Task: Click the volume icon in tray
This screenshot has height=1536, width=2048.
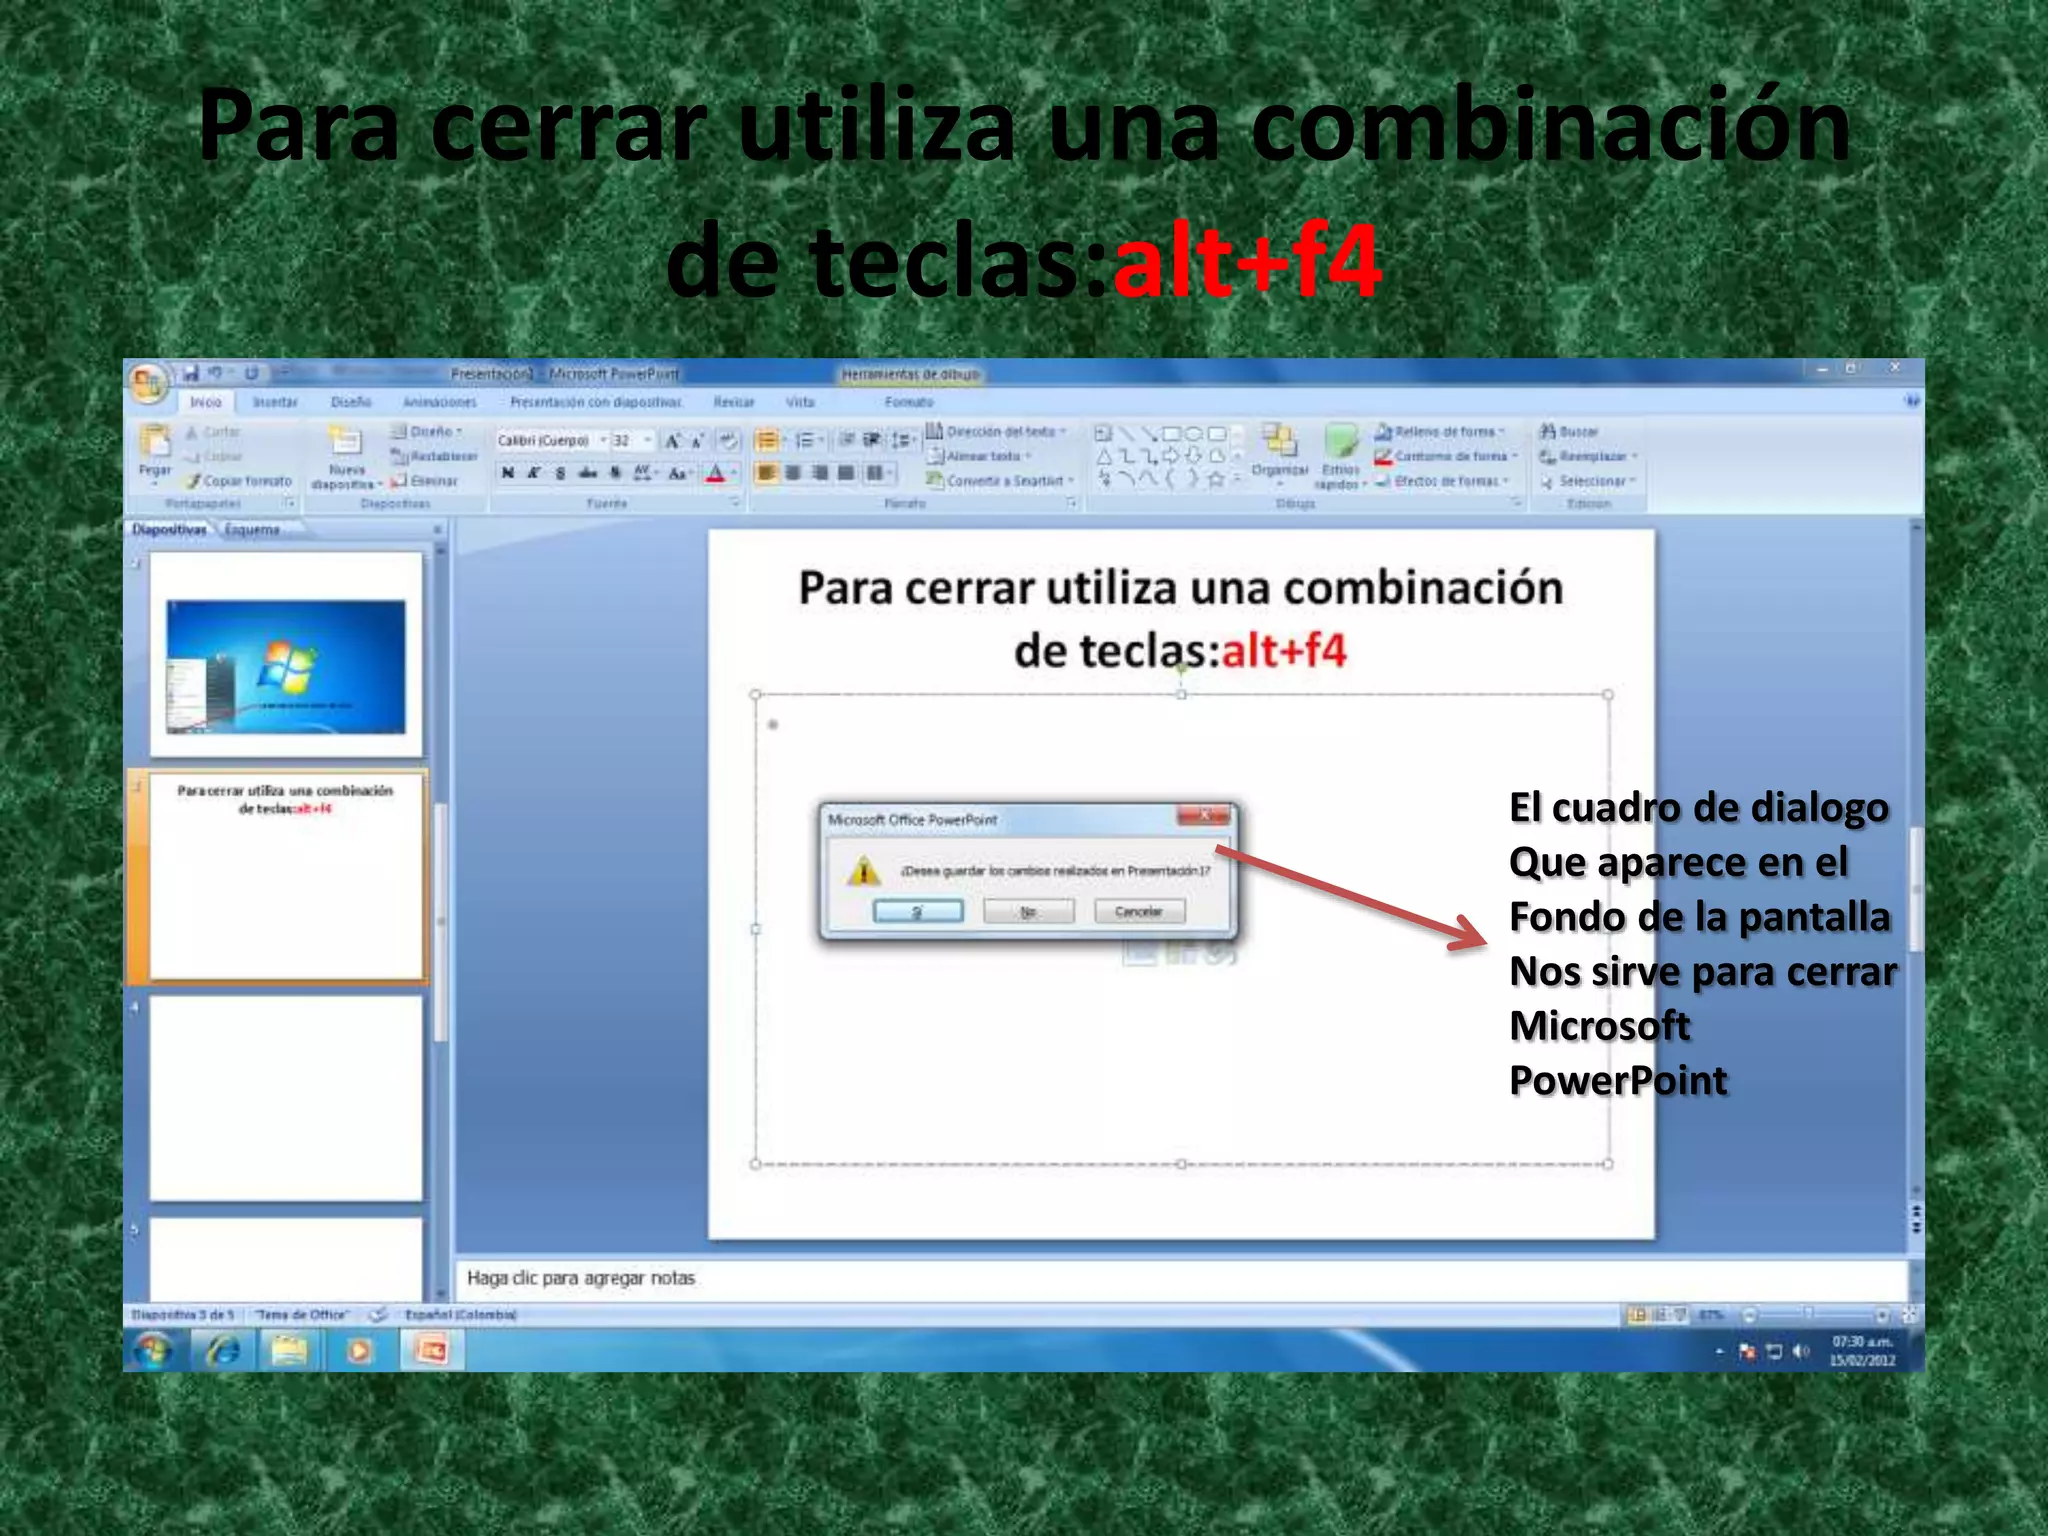Action: tap(1800, 1352)
